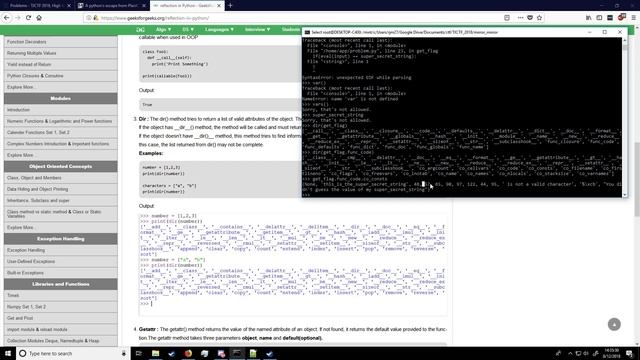Viewport: 640px width, 360px height.
Task: Bookmark this page with the star
Action: (540, 18)
